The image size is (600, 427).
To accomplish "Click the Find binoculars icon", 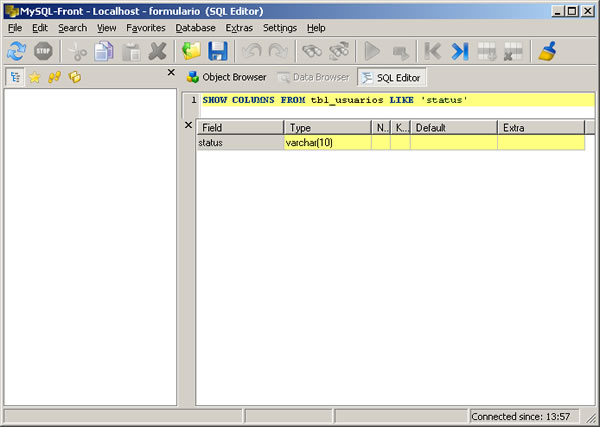I will pos(312,51).
